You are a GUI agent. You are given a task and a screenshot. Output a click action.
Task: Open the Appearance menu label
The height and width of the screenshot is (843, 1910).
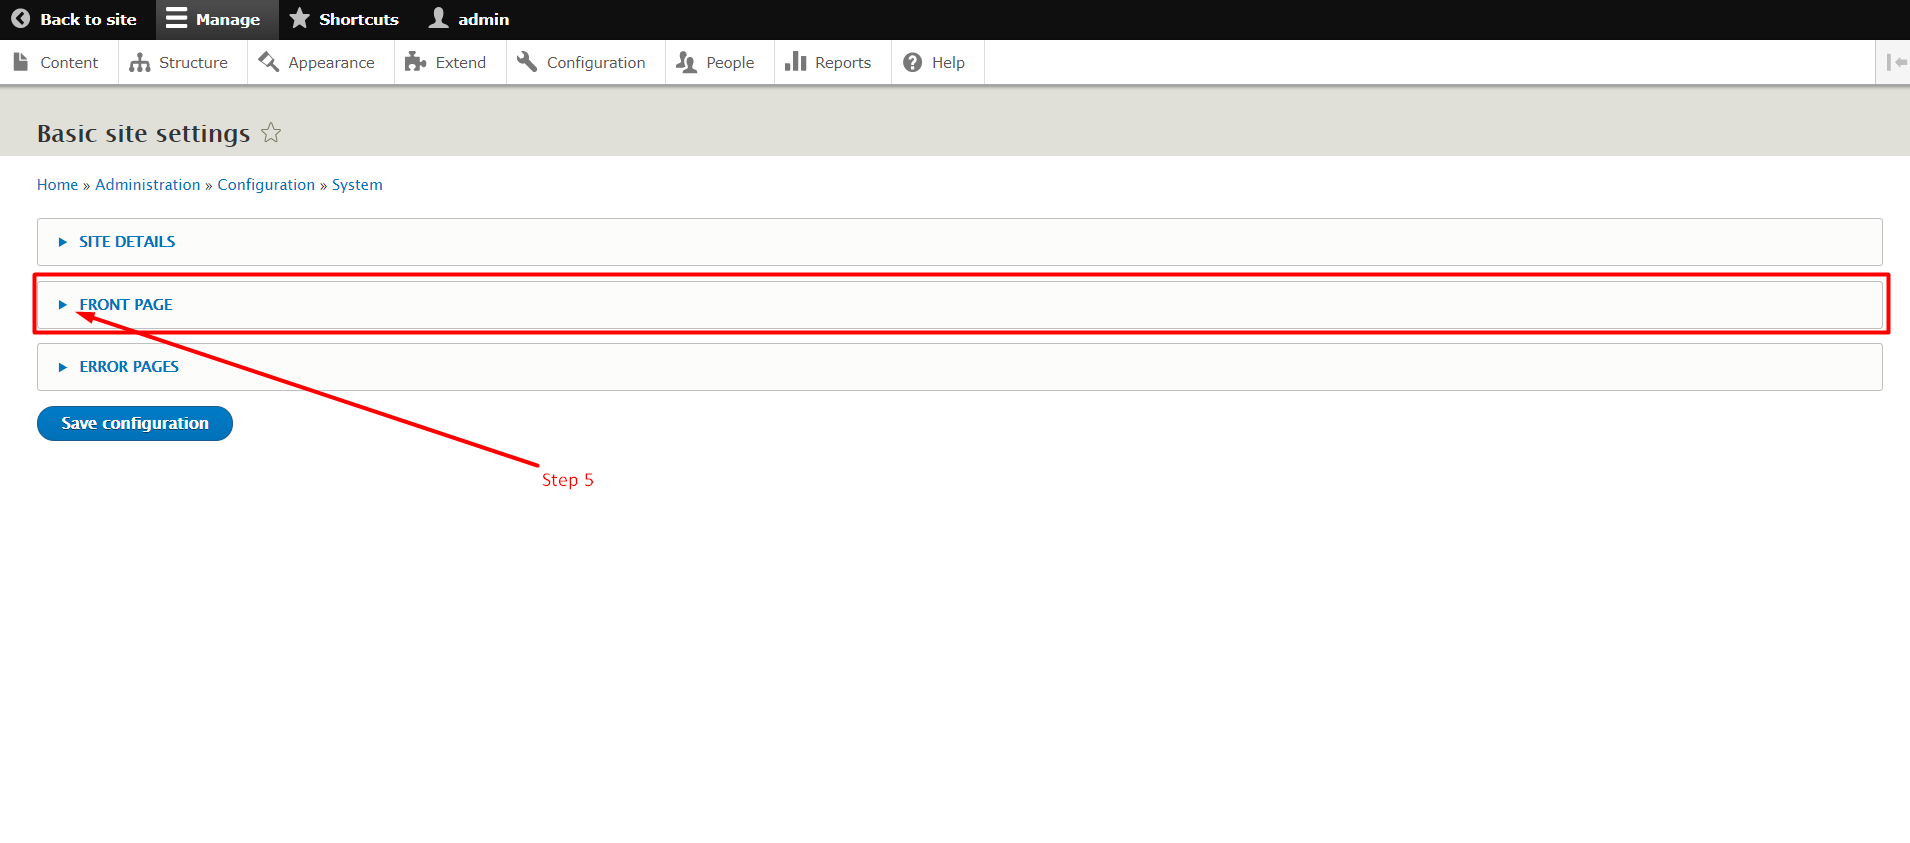331,62
